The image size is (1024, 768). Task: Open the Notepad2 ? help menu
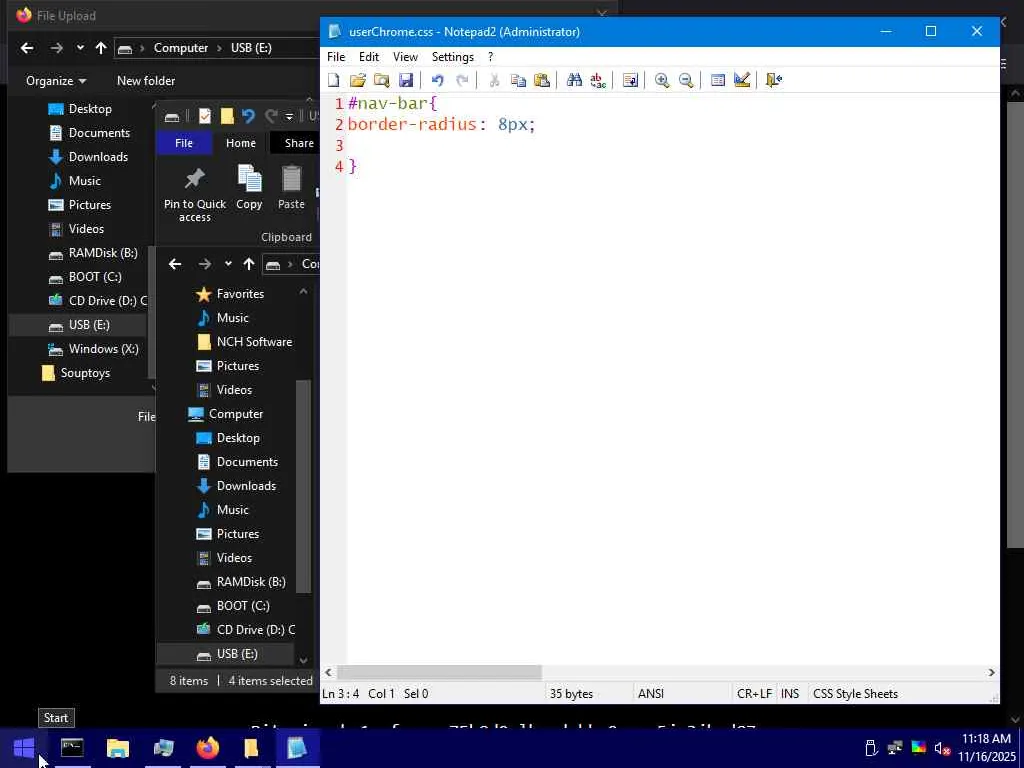(490, 57)
